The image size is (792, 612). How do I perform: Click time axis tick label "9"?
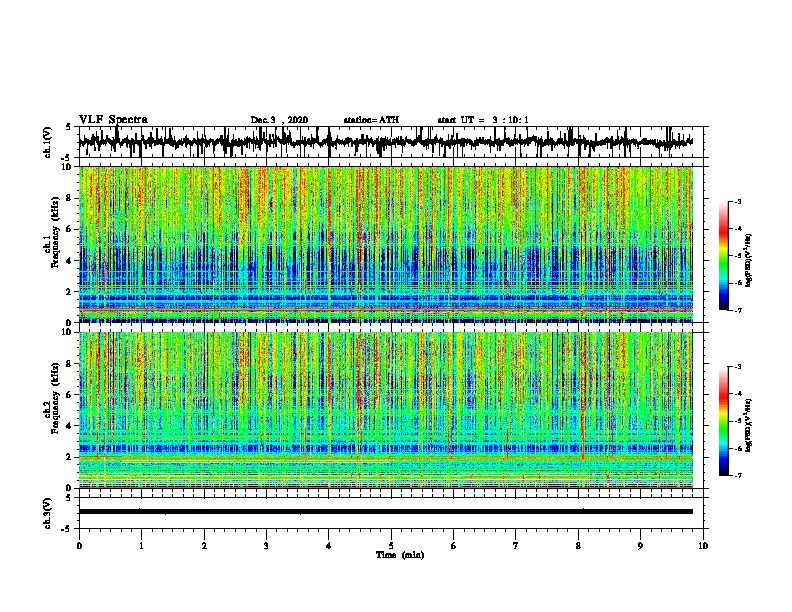[640, 546]
